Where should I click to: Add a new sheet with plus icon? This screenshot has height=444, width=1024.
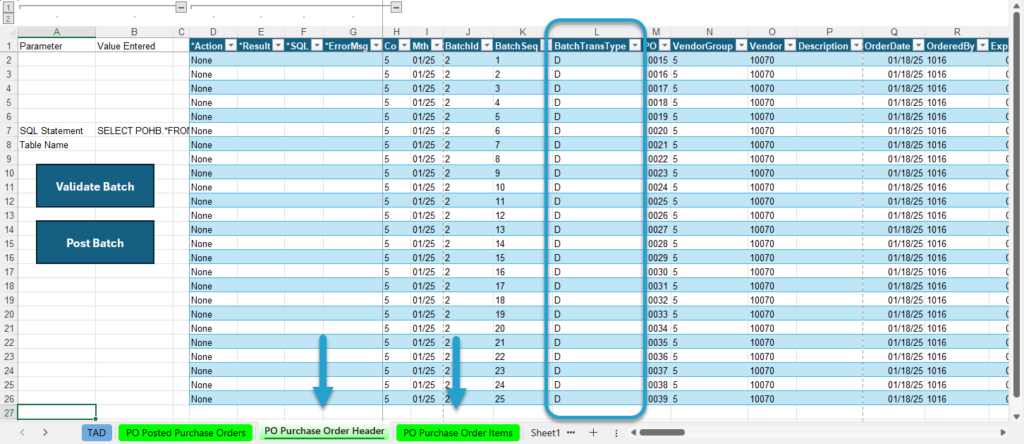pyautogui.click(x=593, y=432)
